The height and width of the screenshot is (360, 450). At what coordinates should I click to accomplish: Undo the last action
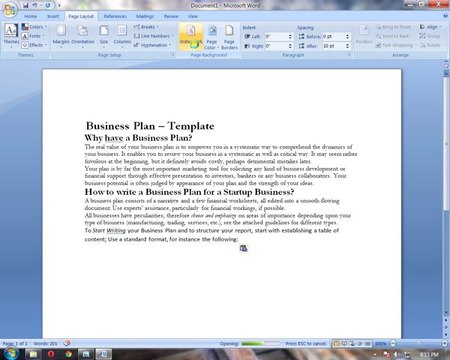(35, 5)
